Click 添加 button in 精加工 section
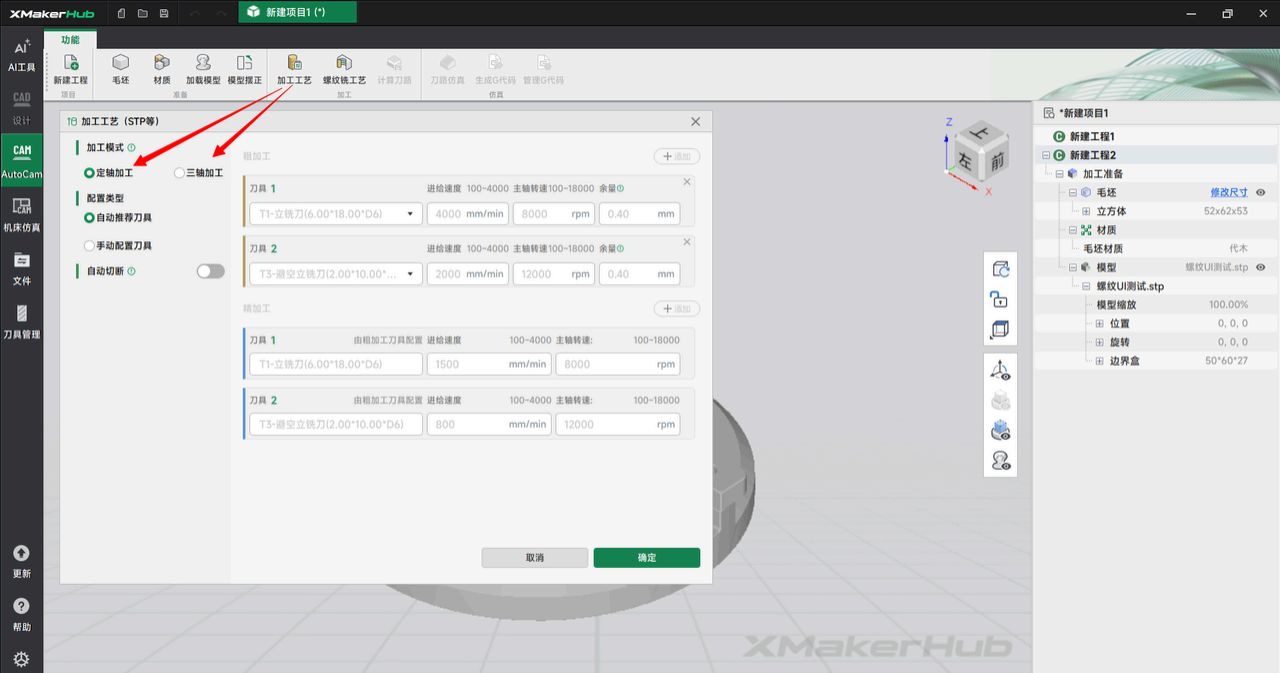Viewport: 1280px width, 673px height. point(677,309)
